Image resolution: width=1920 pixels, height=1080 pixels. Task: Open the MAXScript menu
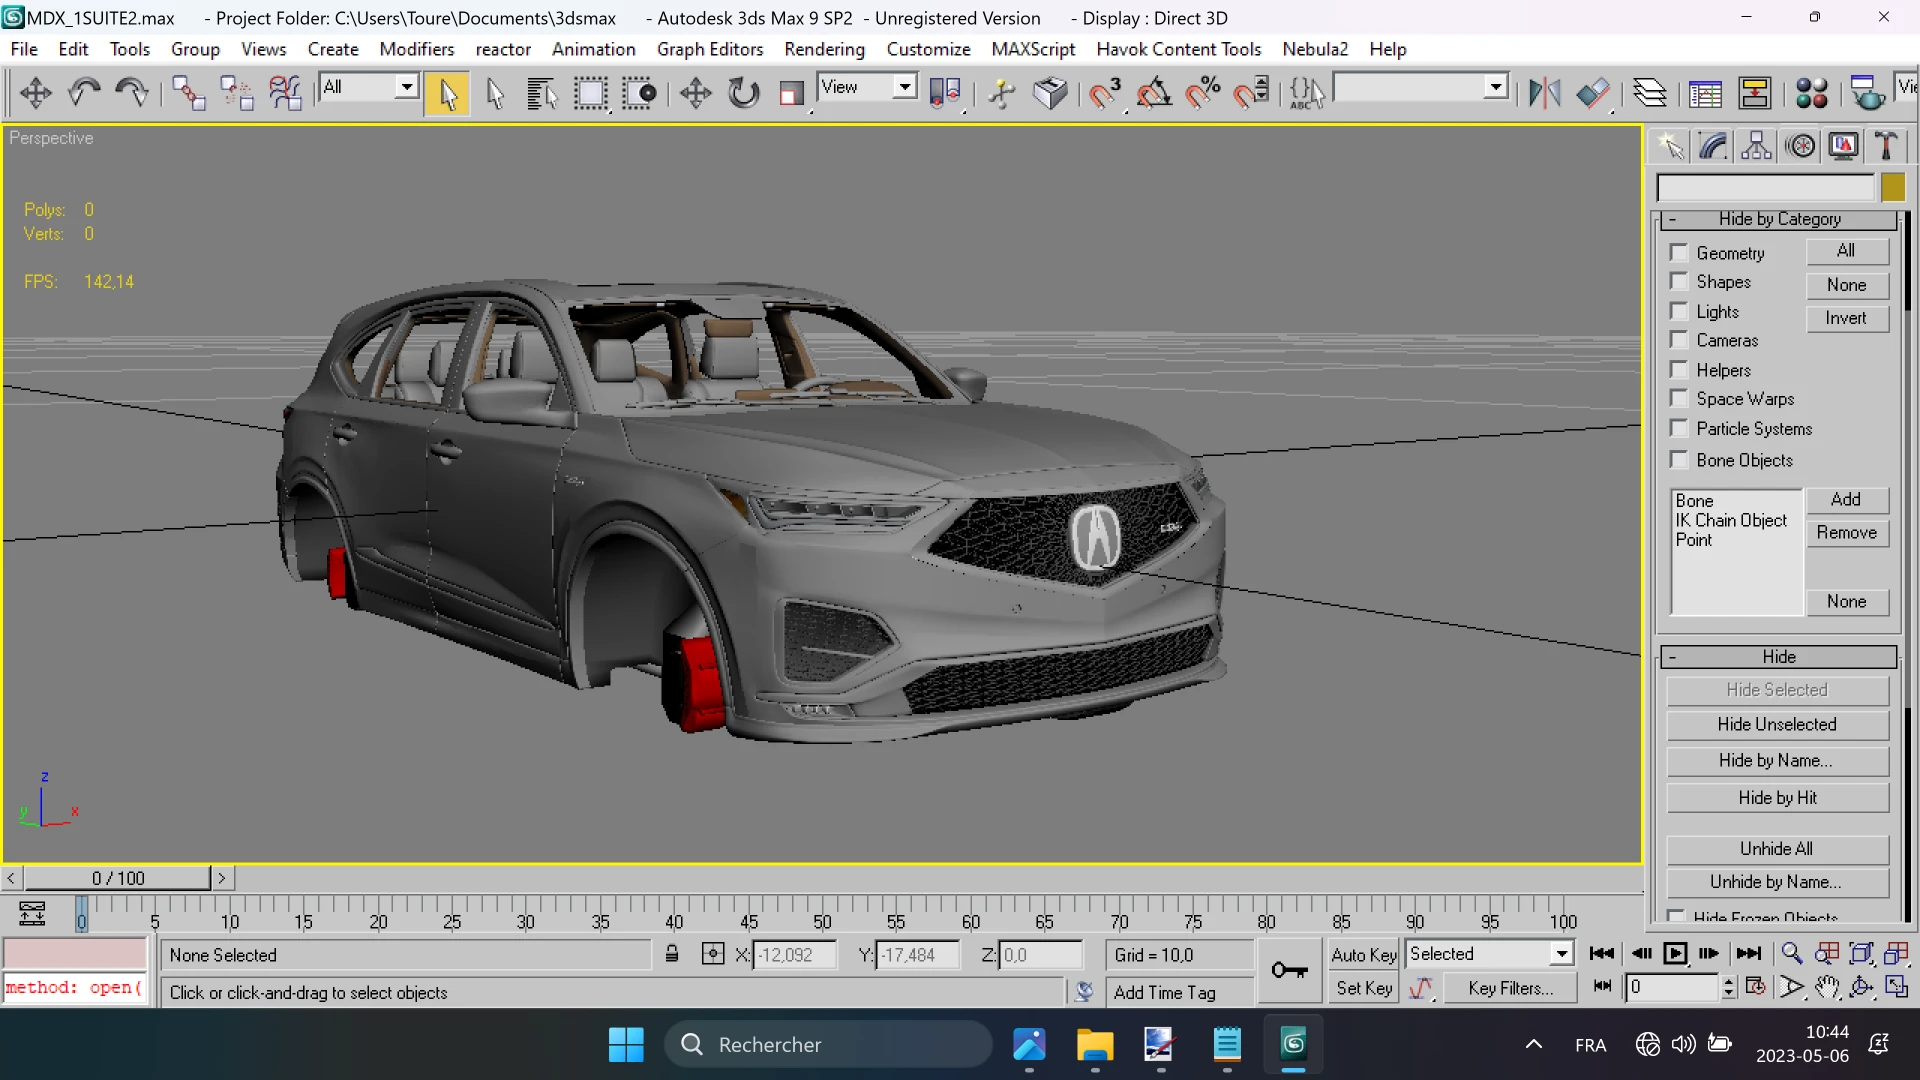coord(1033,49)
